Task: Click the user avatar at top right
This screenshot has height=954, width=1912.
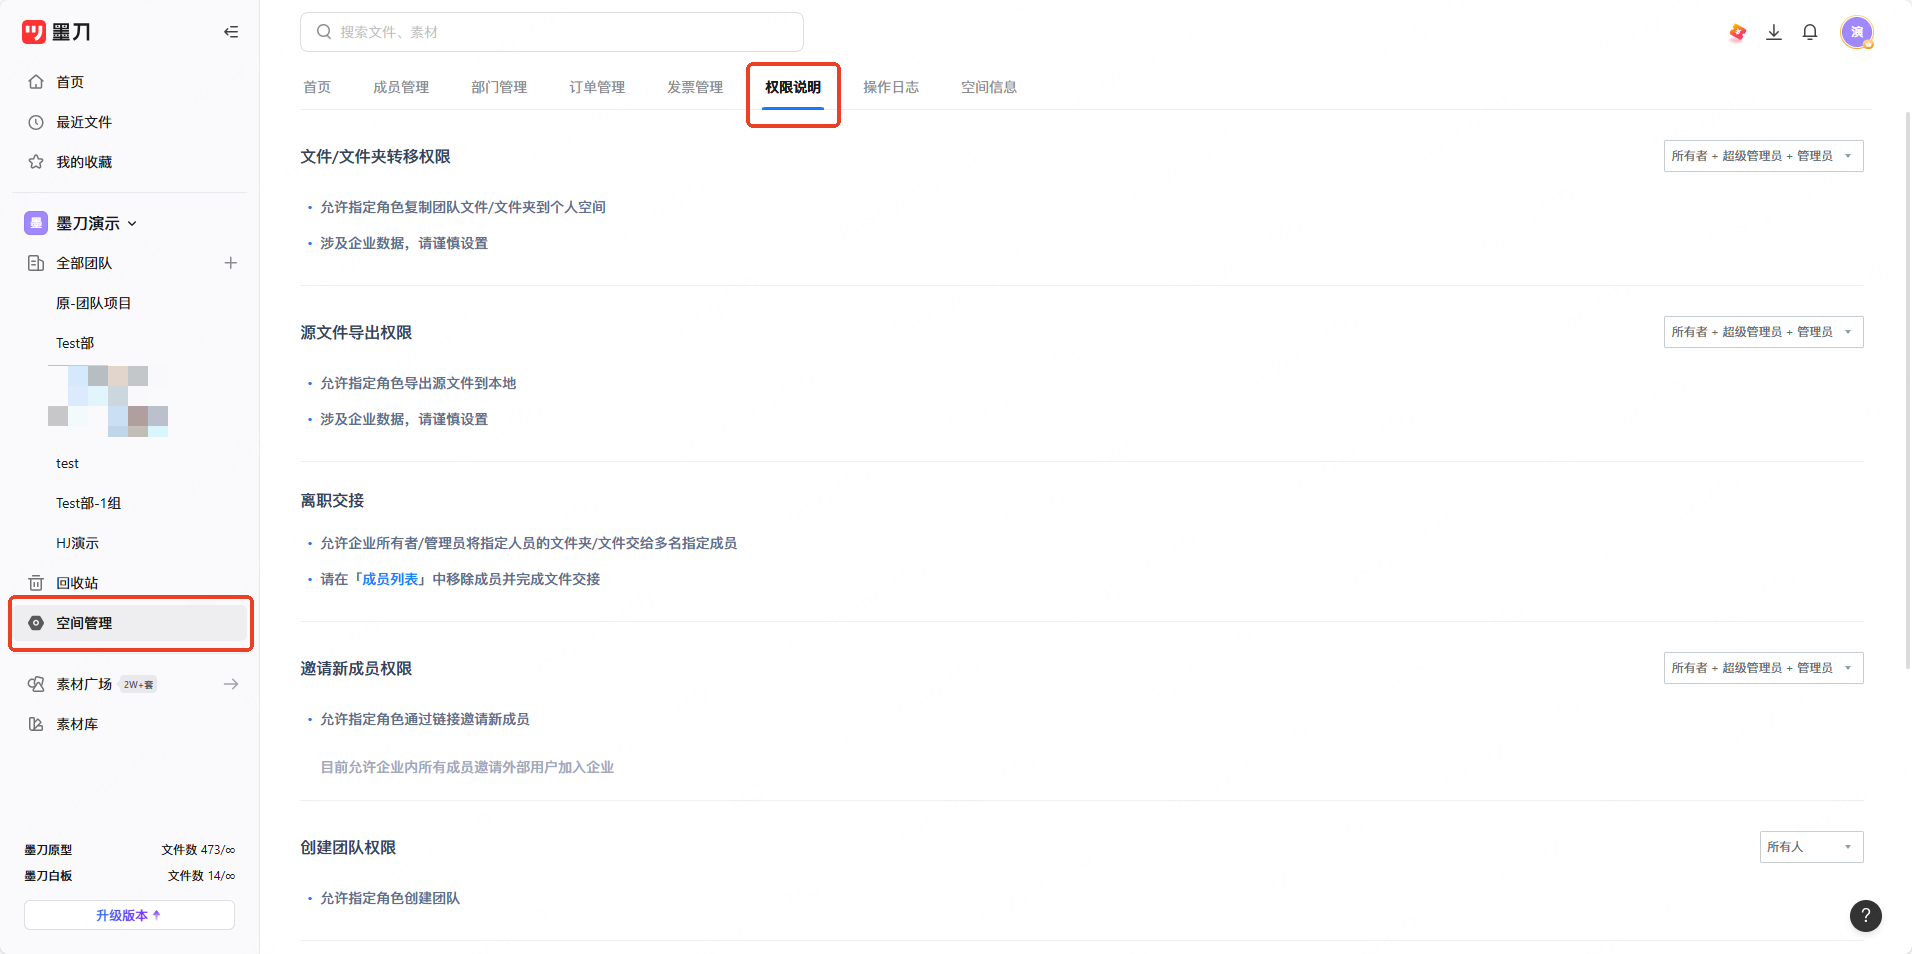Action: [x=1857, y=32]
